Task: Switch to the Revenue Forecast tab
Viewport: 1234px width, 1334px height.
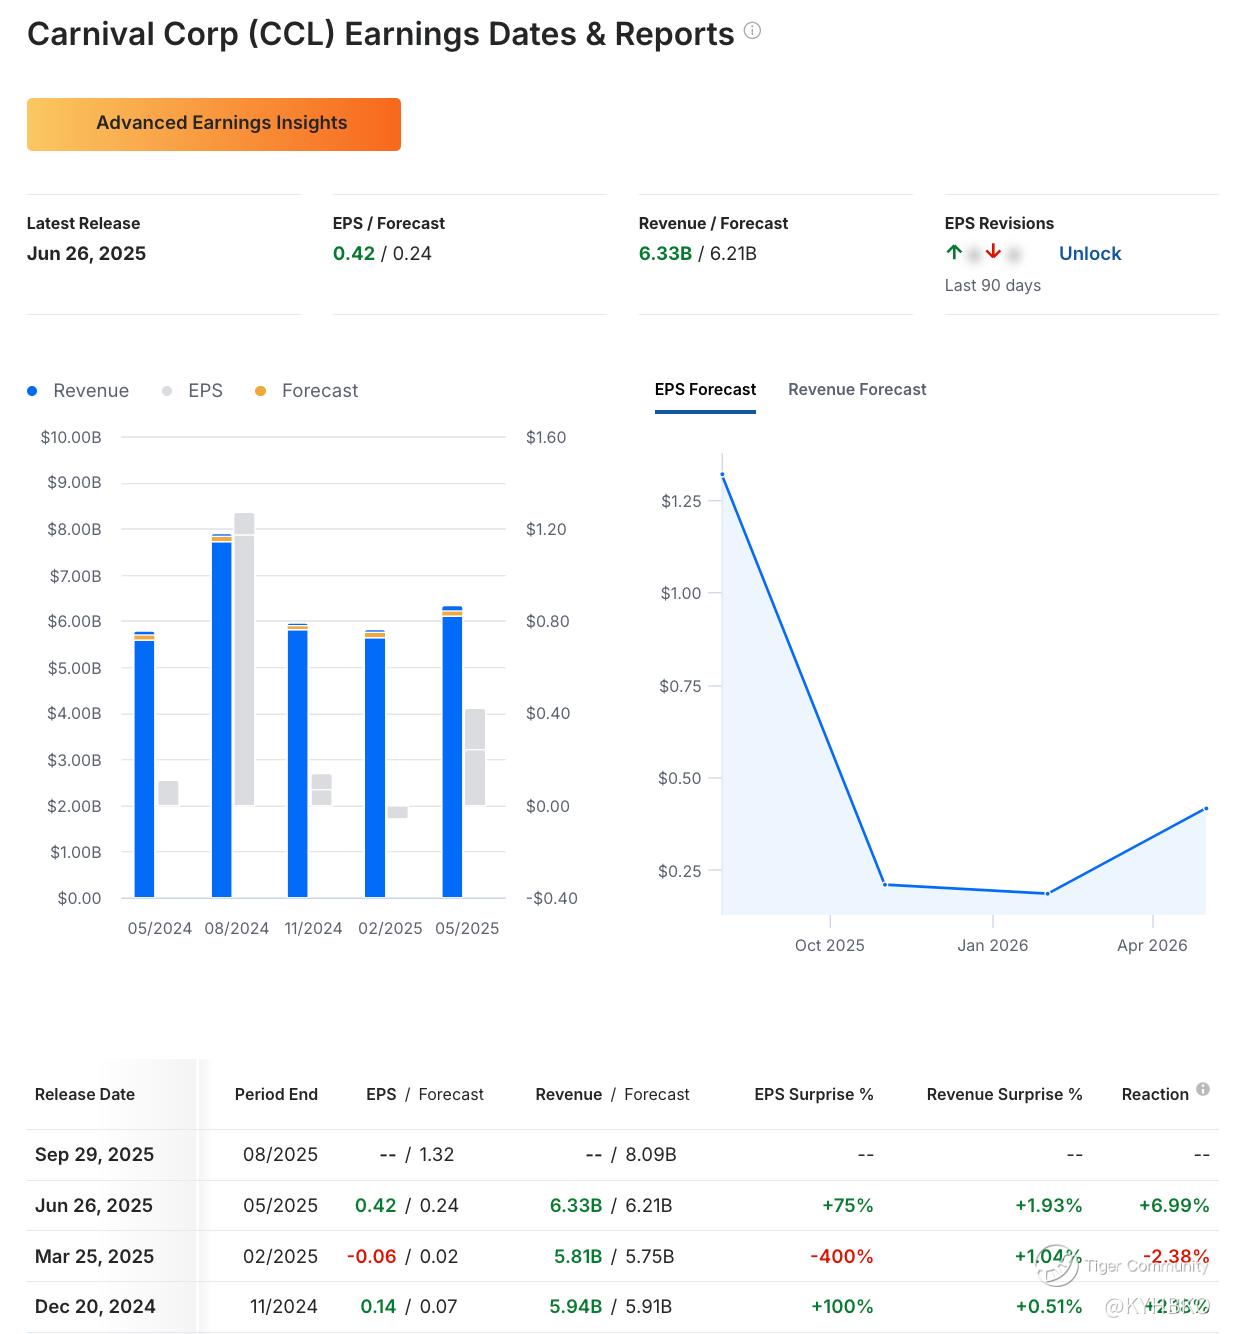Action: tap(857, 390)
